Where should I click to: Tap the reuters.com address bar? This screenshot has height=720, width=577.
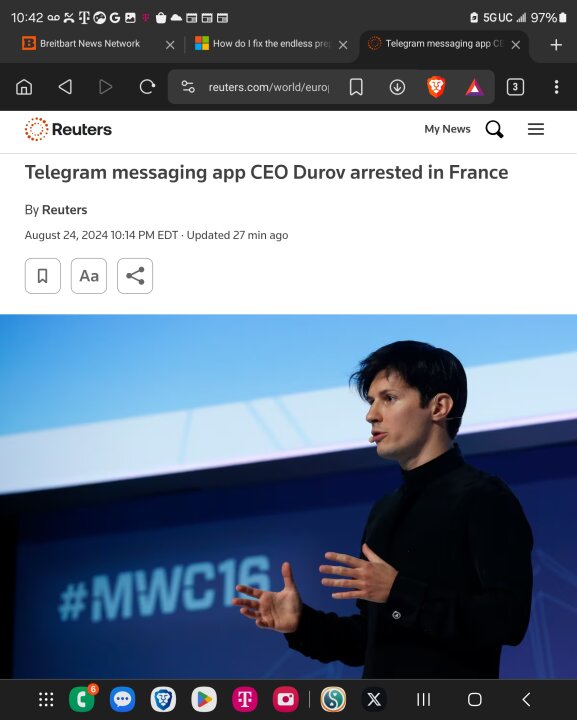pyautogui.click(x=269, y=87)
